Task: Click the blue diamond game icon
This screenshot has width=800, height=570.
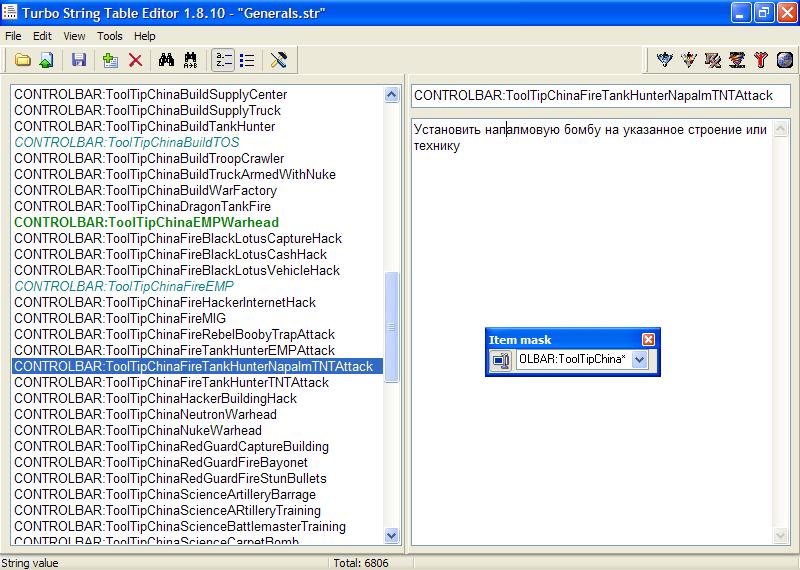Action: (665, 60)
